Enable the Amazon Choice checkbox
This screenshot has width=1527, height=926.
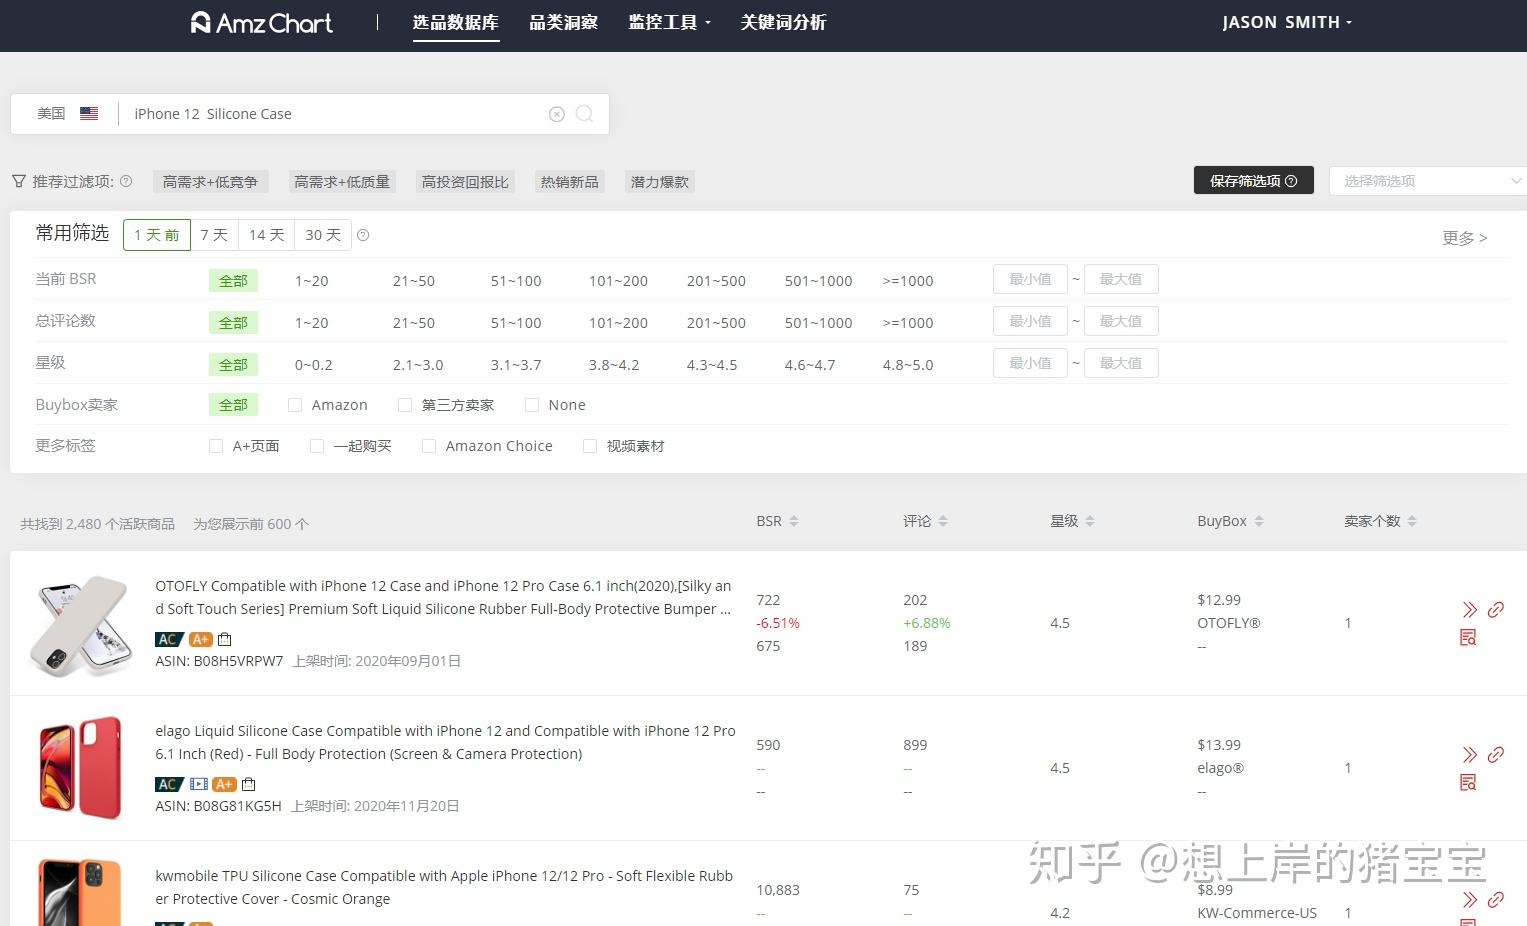(x=429, y=446)
